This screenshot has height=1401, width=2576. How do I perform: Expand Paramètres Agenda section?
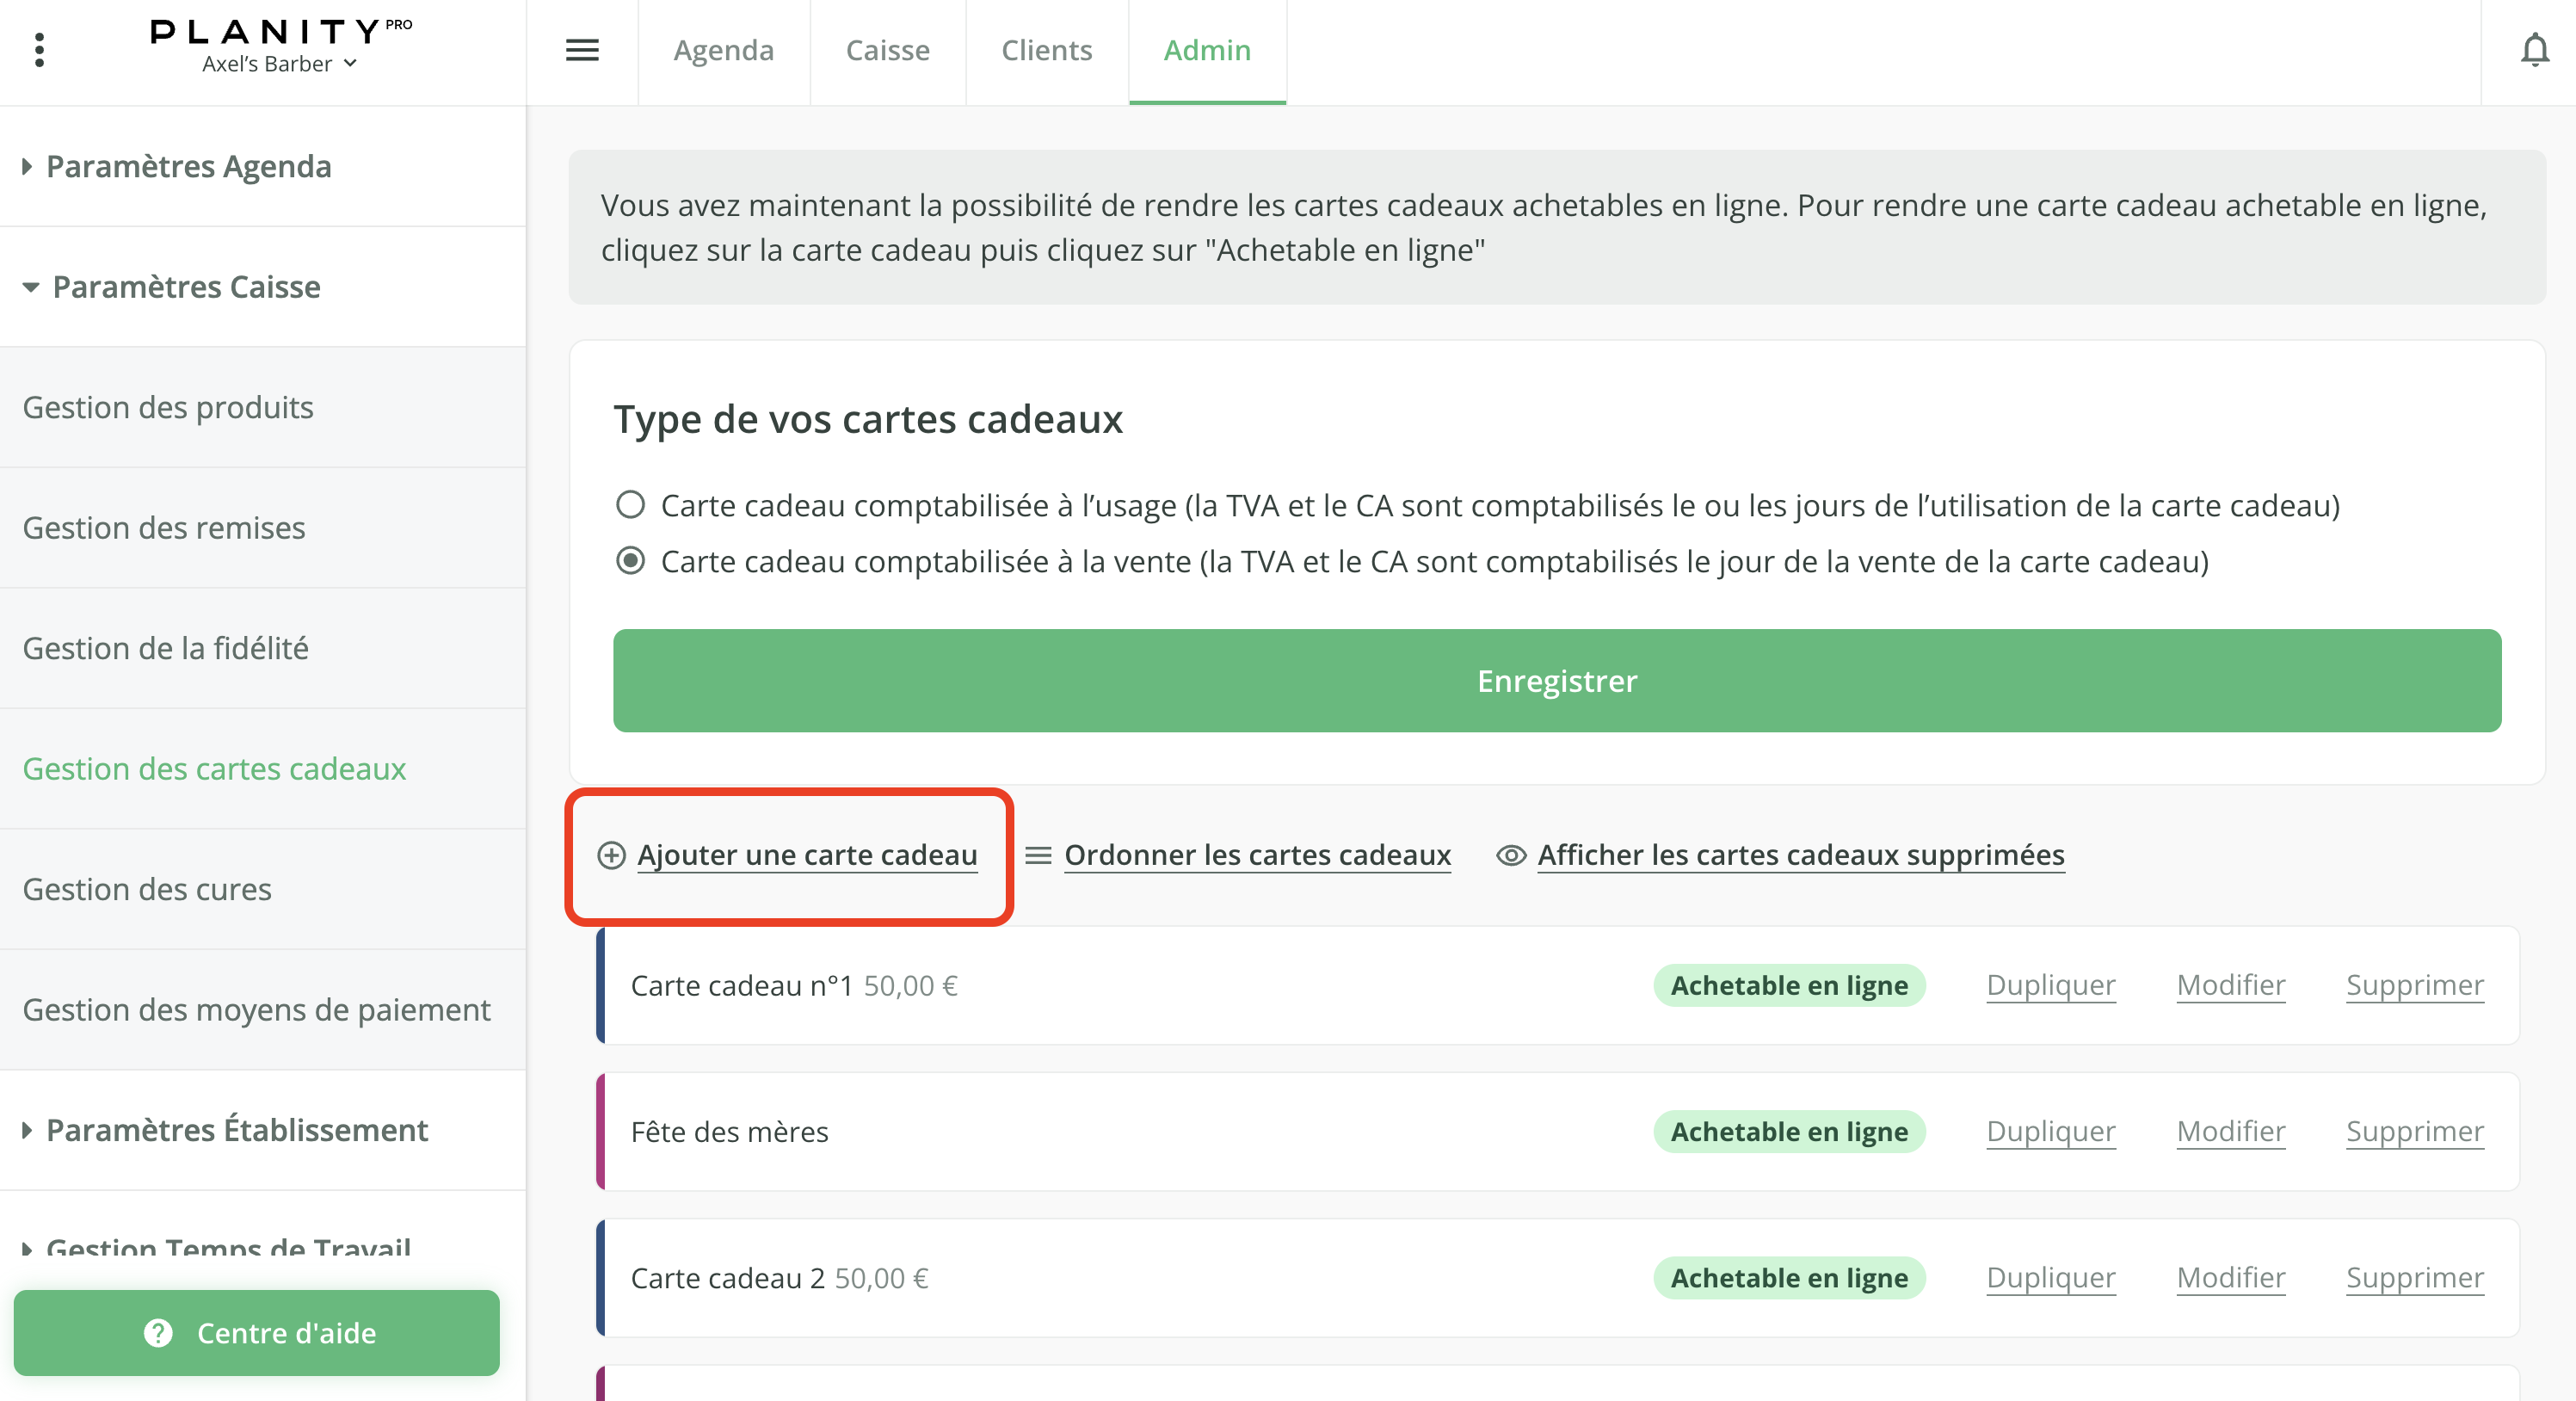(188, 166)
